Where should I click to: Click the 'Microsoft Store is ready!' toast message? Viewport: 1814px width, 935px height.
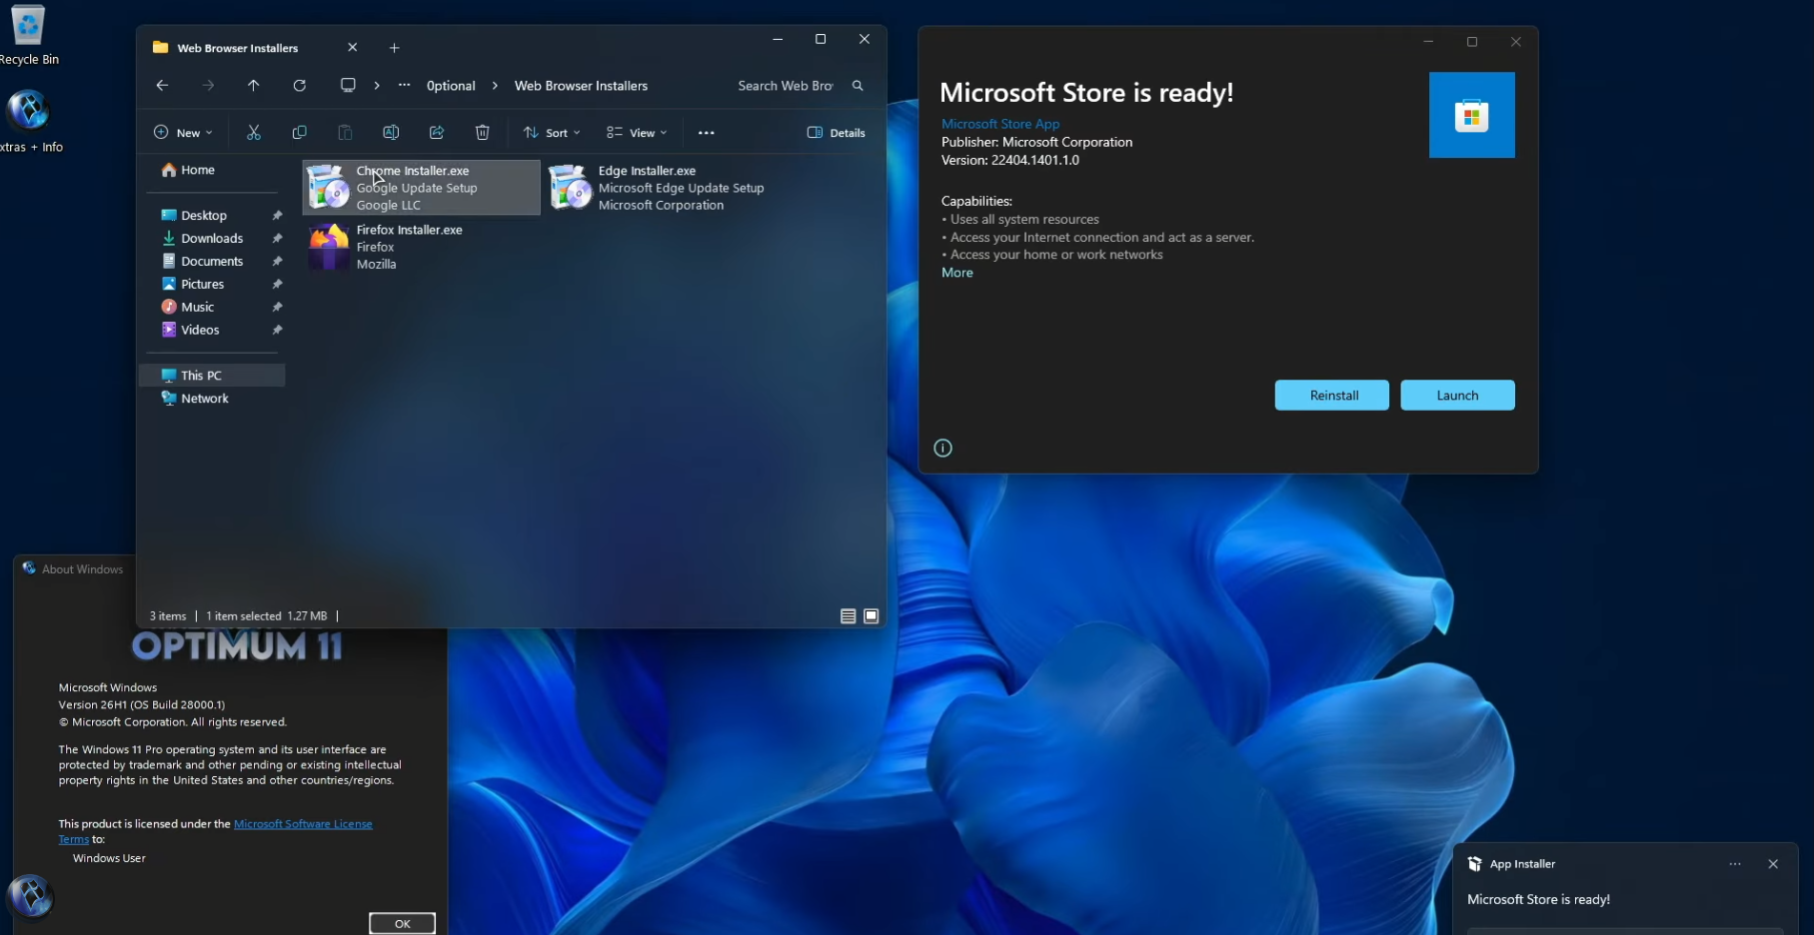(x=1538, y=899)
